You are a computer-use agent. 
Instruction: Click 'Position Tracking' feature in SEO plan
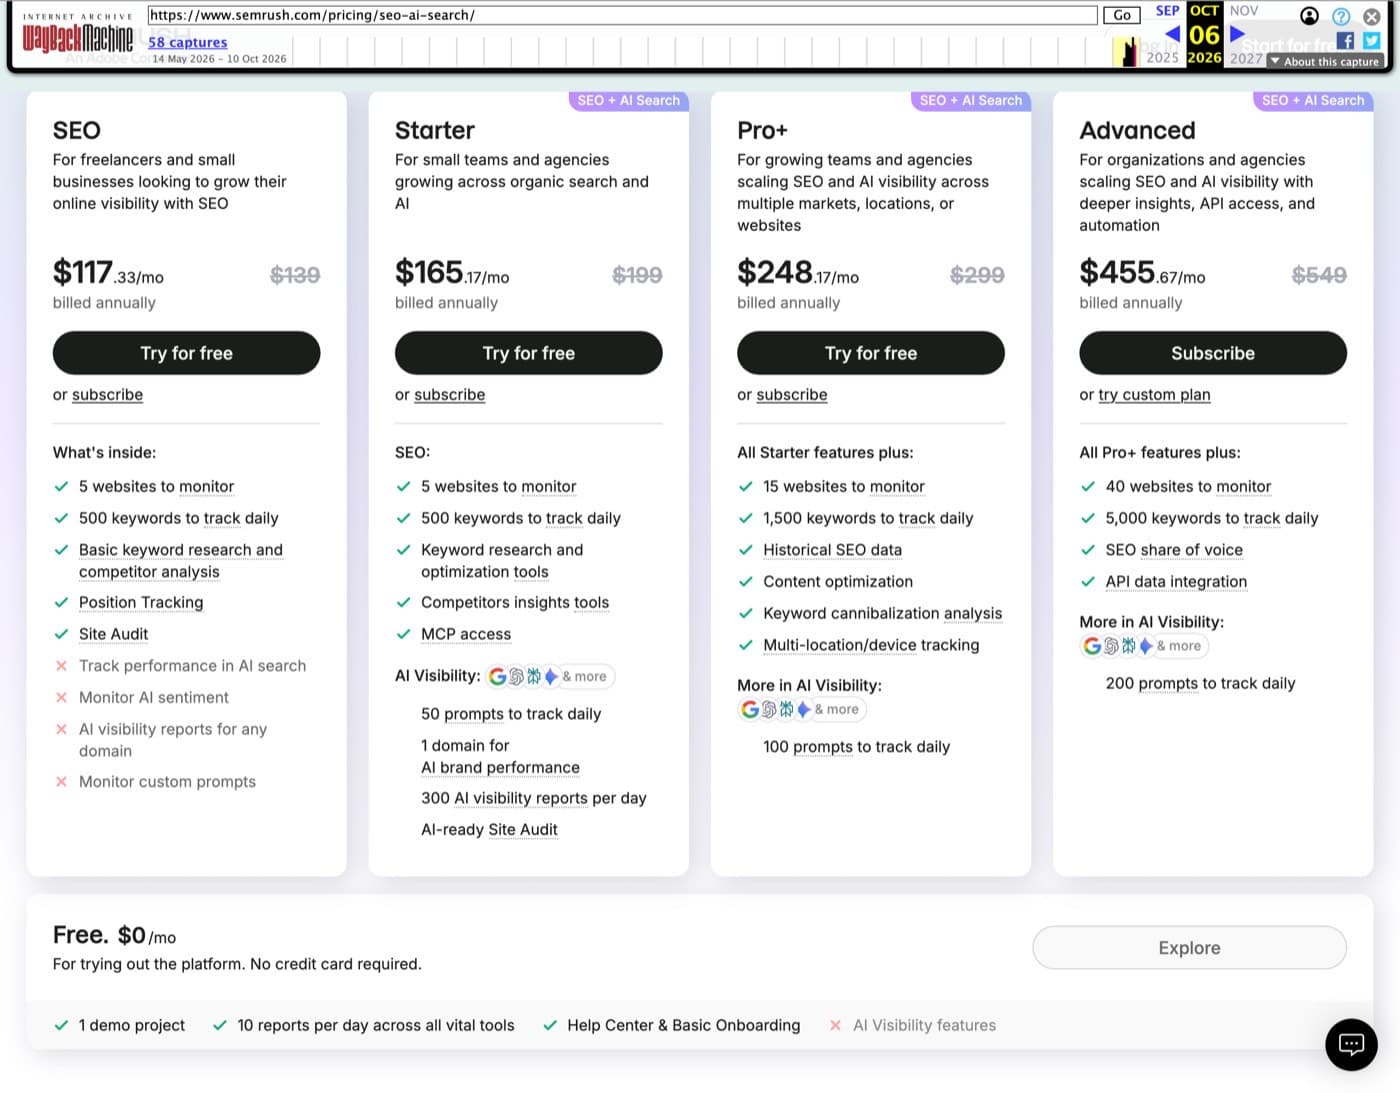coord(141,603)
